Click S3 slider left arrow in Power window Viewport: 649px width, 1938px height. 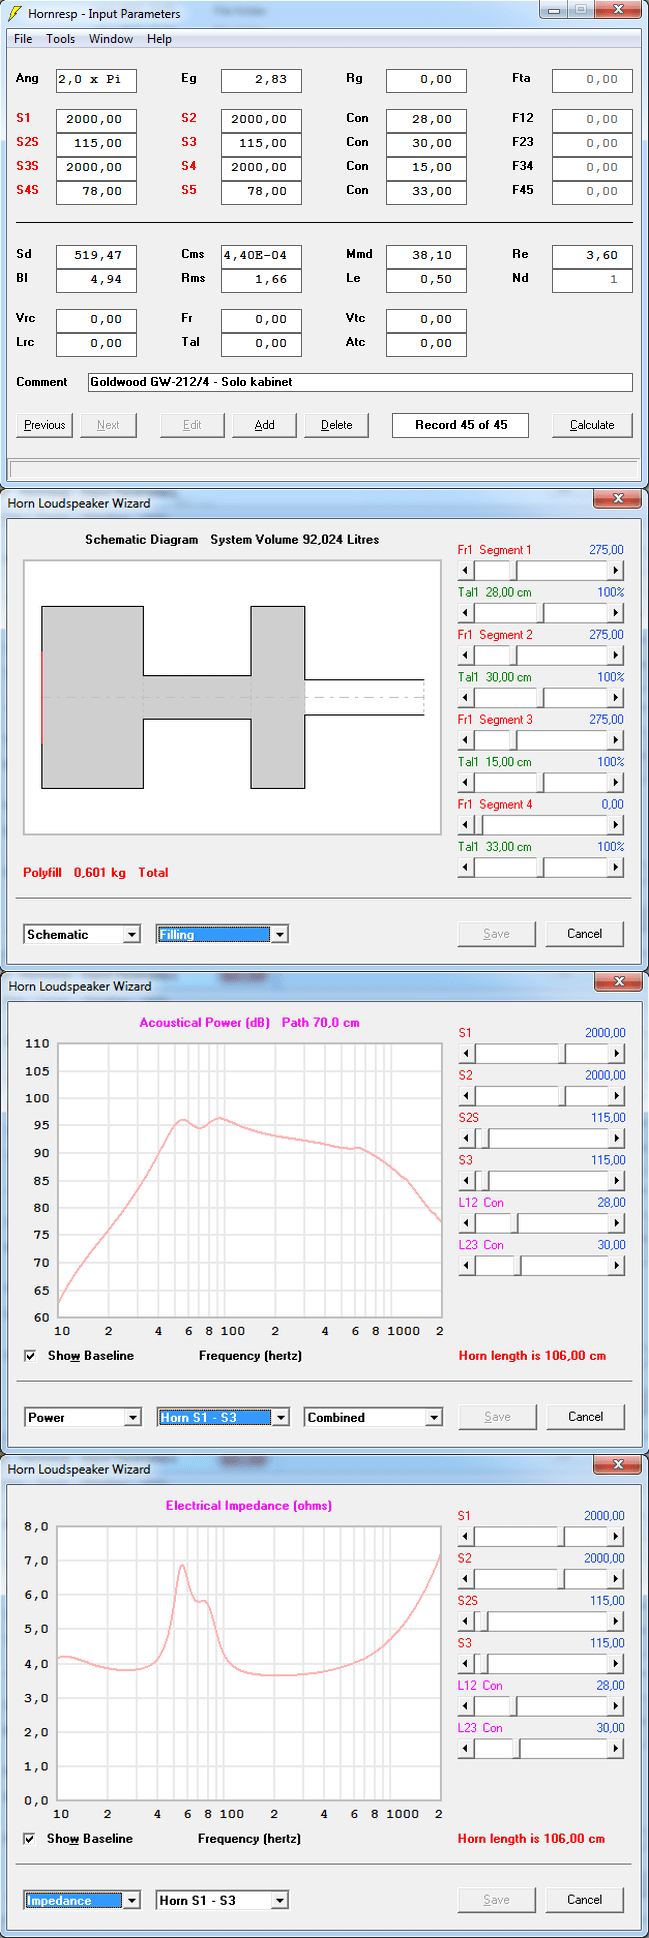tap(467, 1181)
